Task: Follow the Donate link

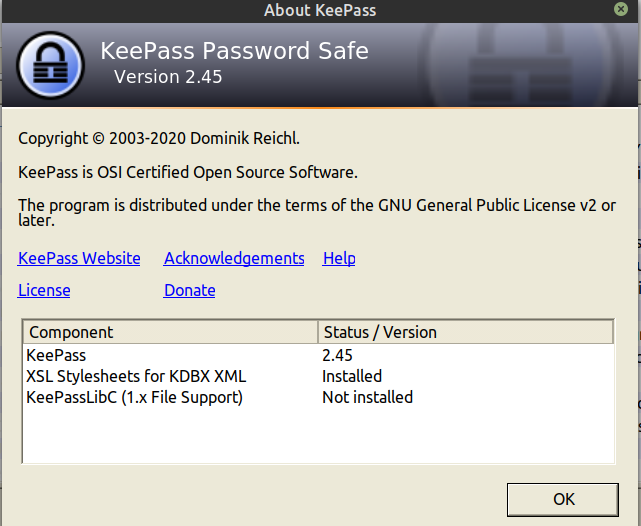Action: point(189,290)
